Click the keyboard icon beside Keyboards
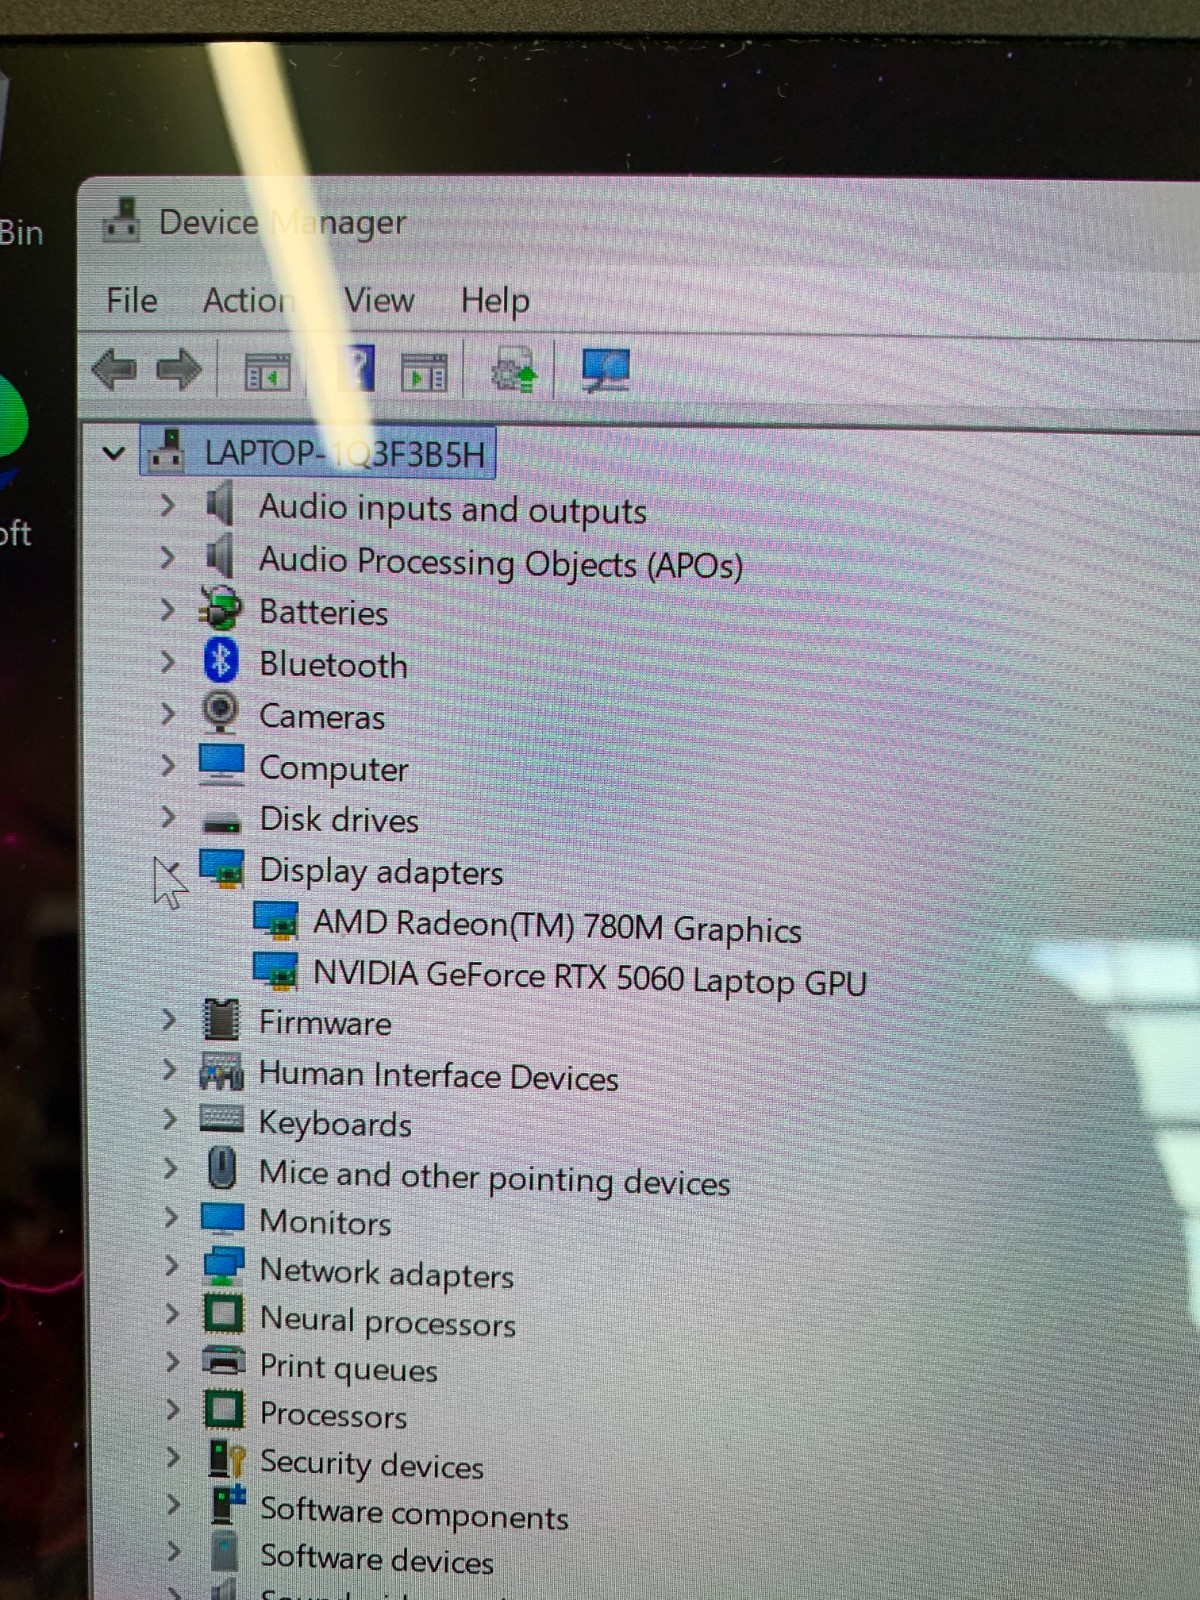The height and width of the screenshot is (1600, 1200). [x=221, y=1117]
